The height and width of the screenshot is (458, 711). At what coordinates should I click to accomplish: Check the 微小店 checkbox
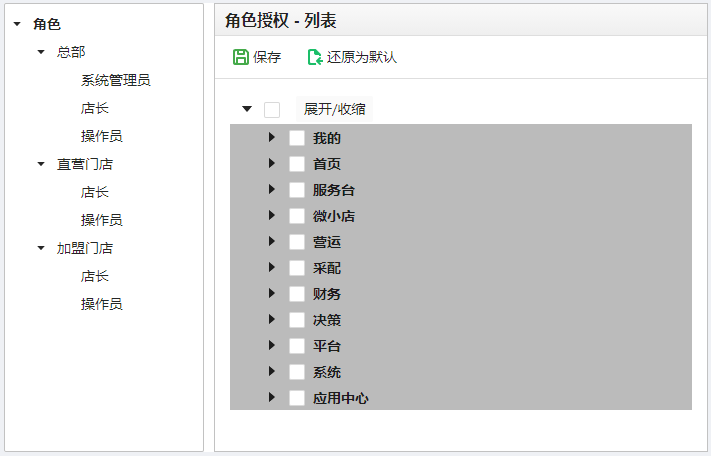tap(297, 216)
